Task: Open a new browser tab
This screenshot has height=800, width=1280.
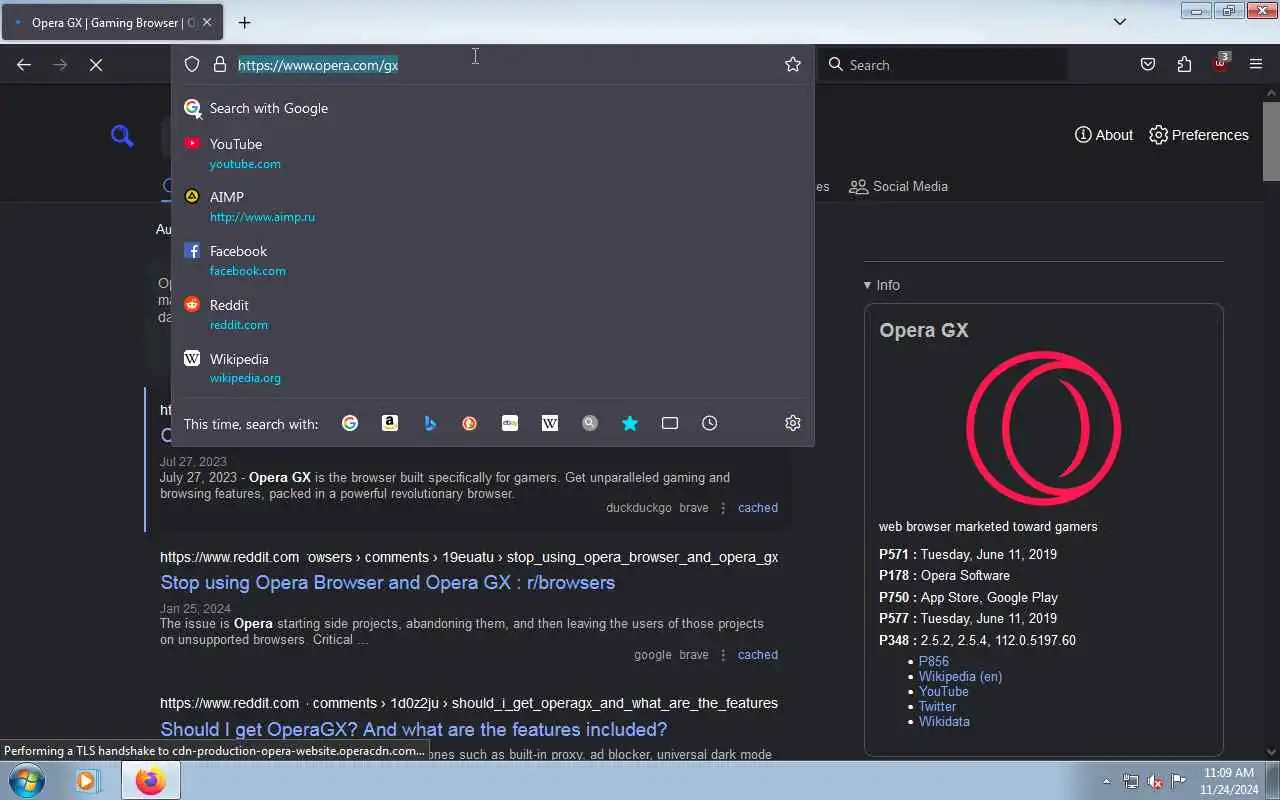Action: [x=244, y=22]
